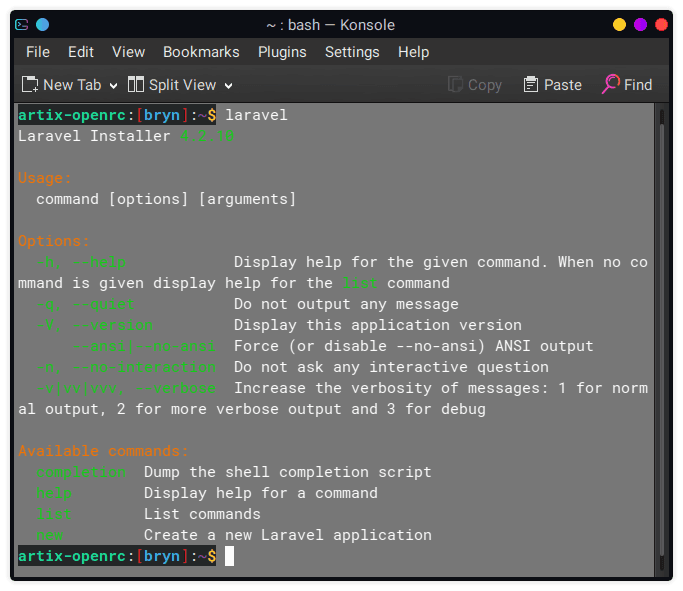Click the 'Options:' heading

54,241
